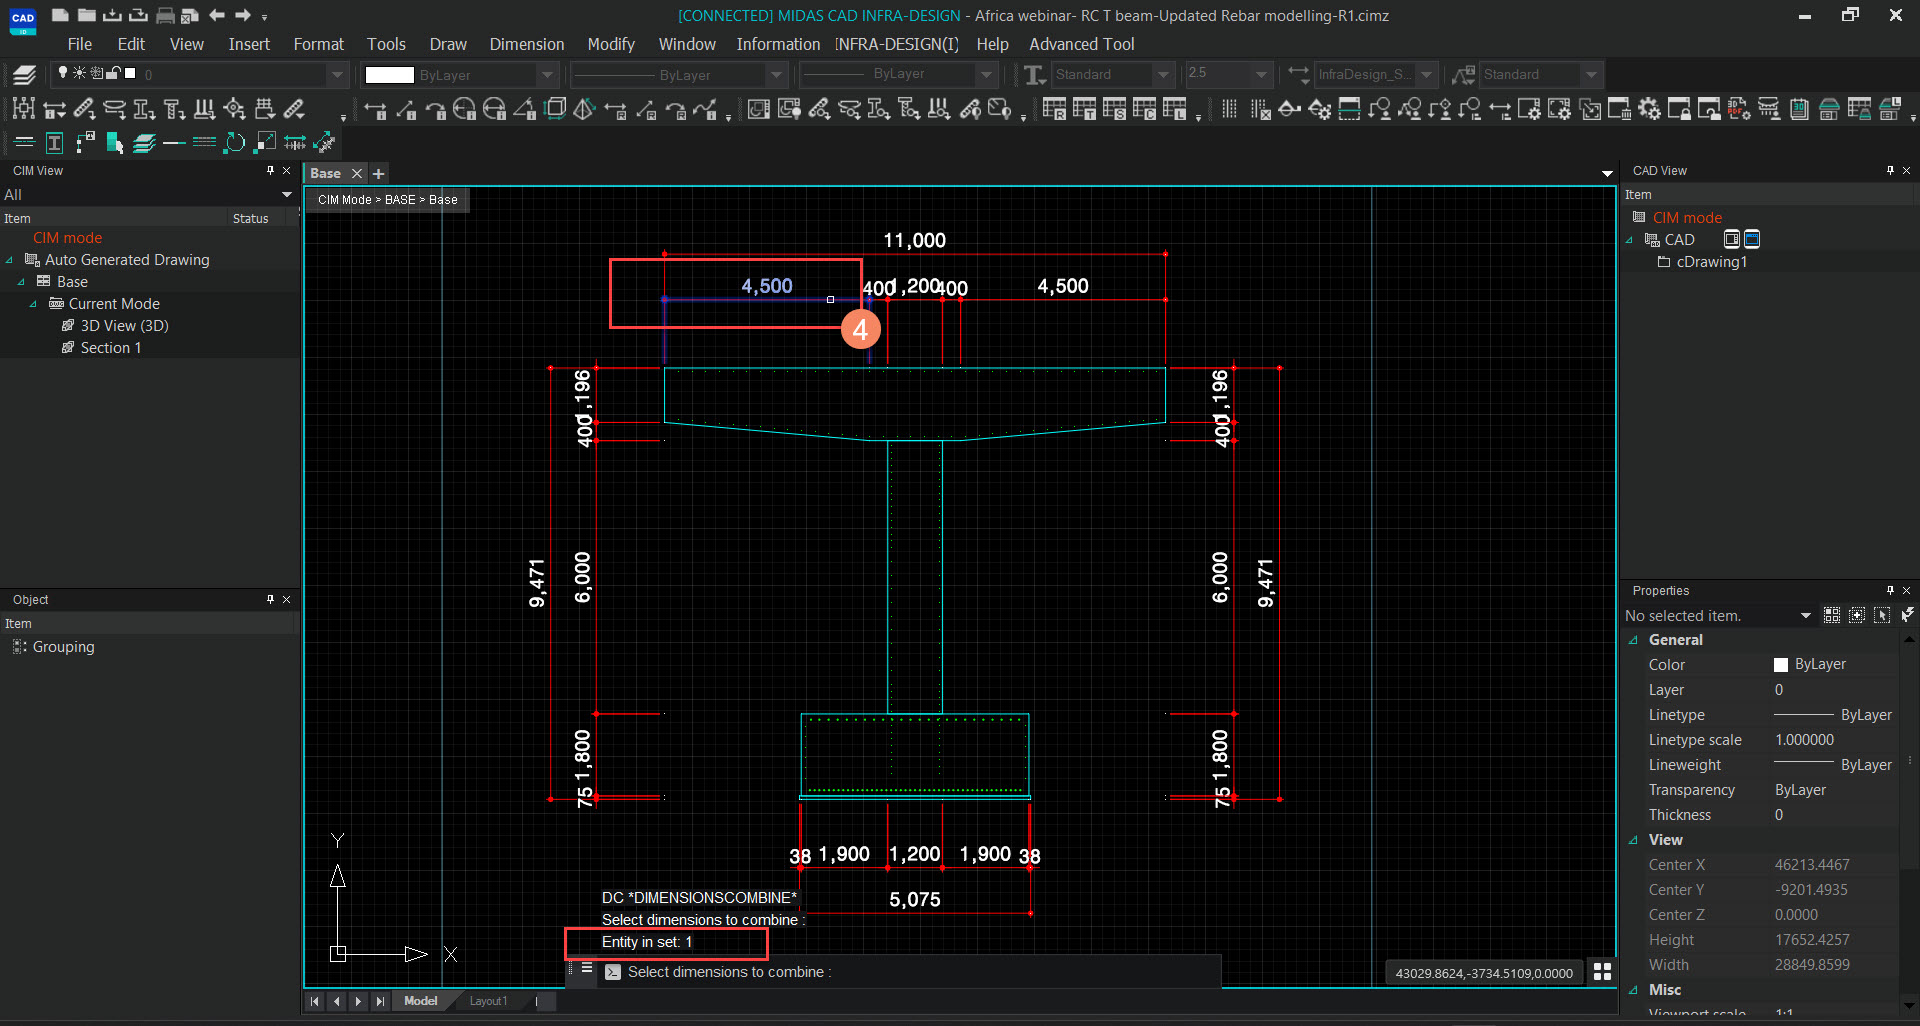Open the Modify menu
The image size is (1920, 1026).
[611, 44]
